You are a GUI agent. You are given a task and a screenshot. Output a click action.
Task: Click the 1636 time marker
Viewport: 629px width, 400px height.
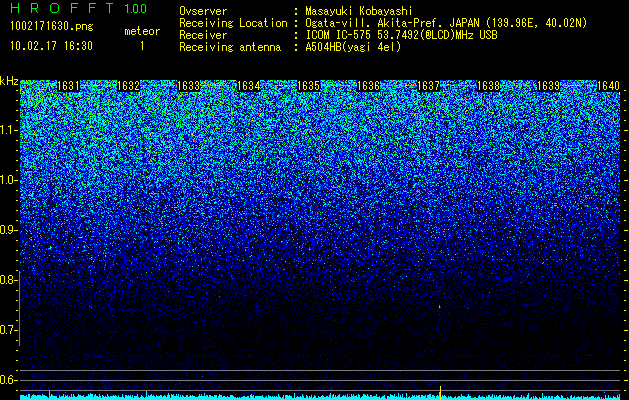pyautogui.click(x=368, y=86)
